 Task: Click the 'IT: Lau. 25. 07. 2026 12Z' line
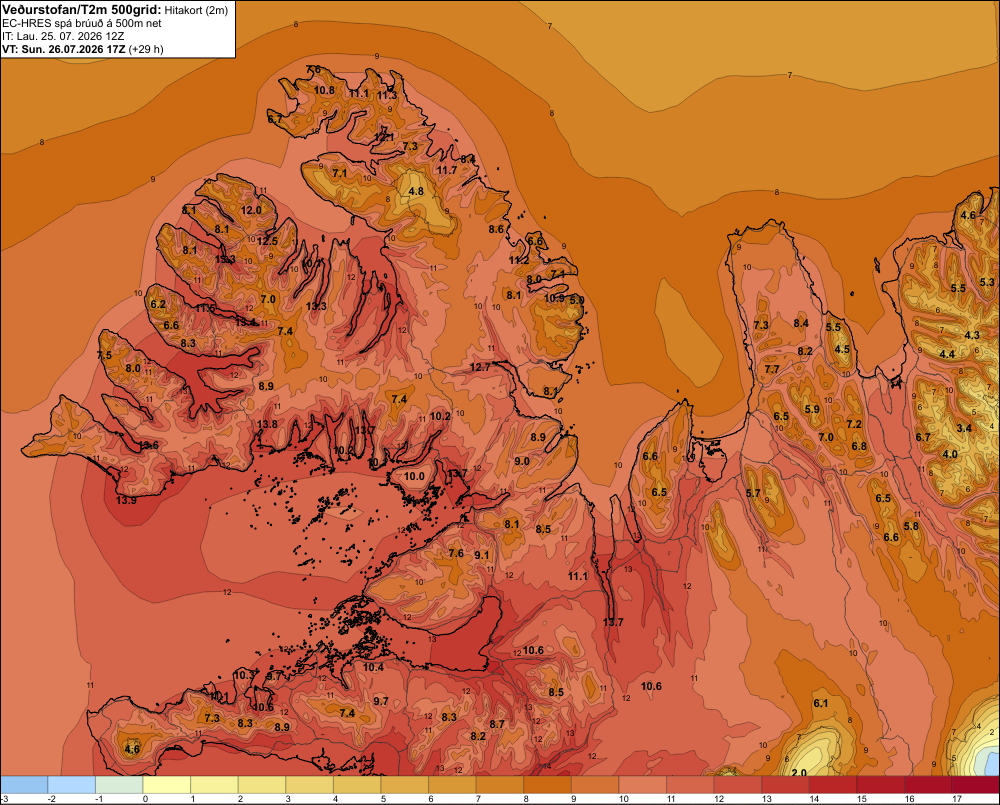63,36
